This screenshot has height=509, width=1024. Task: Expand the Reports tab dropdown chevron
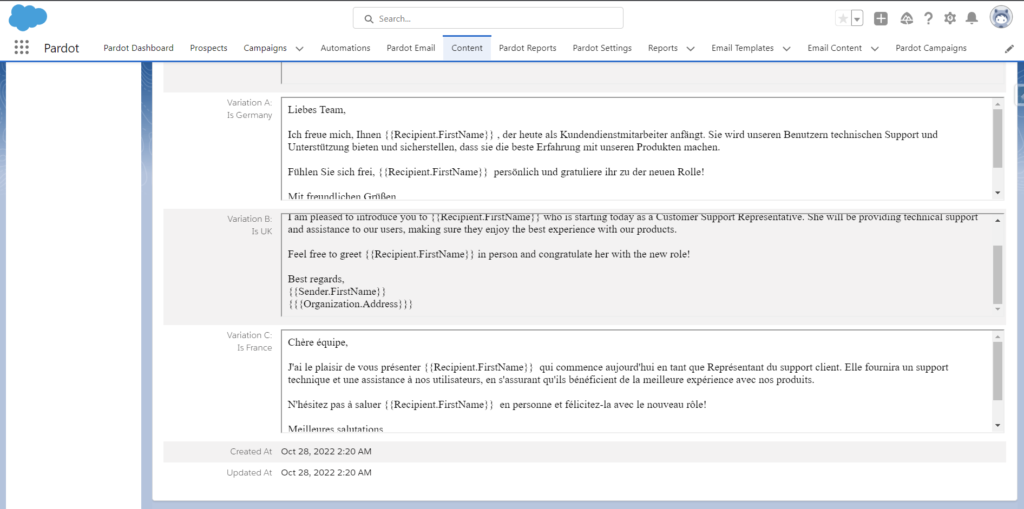pos(690,48)
